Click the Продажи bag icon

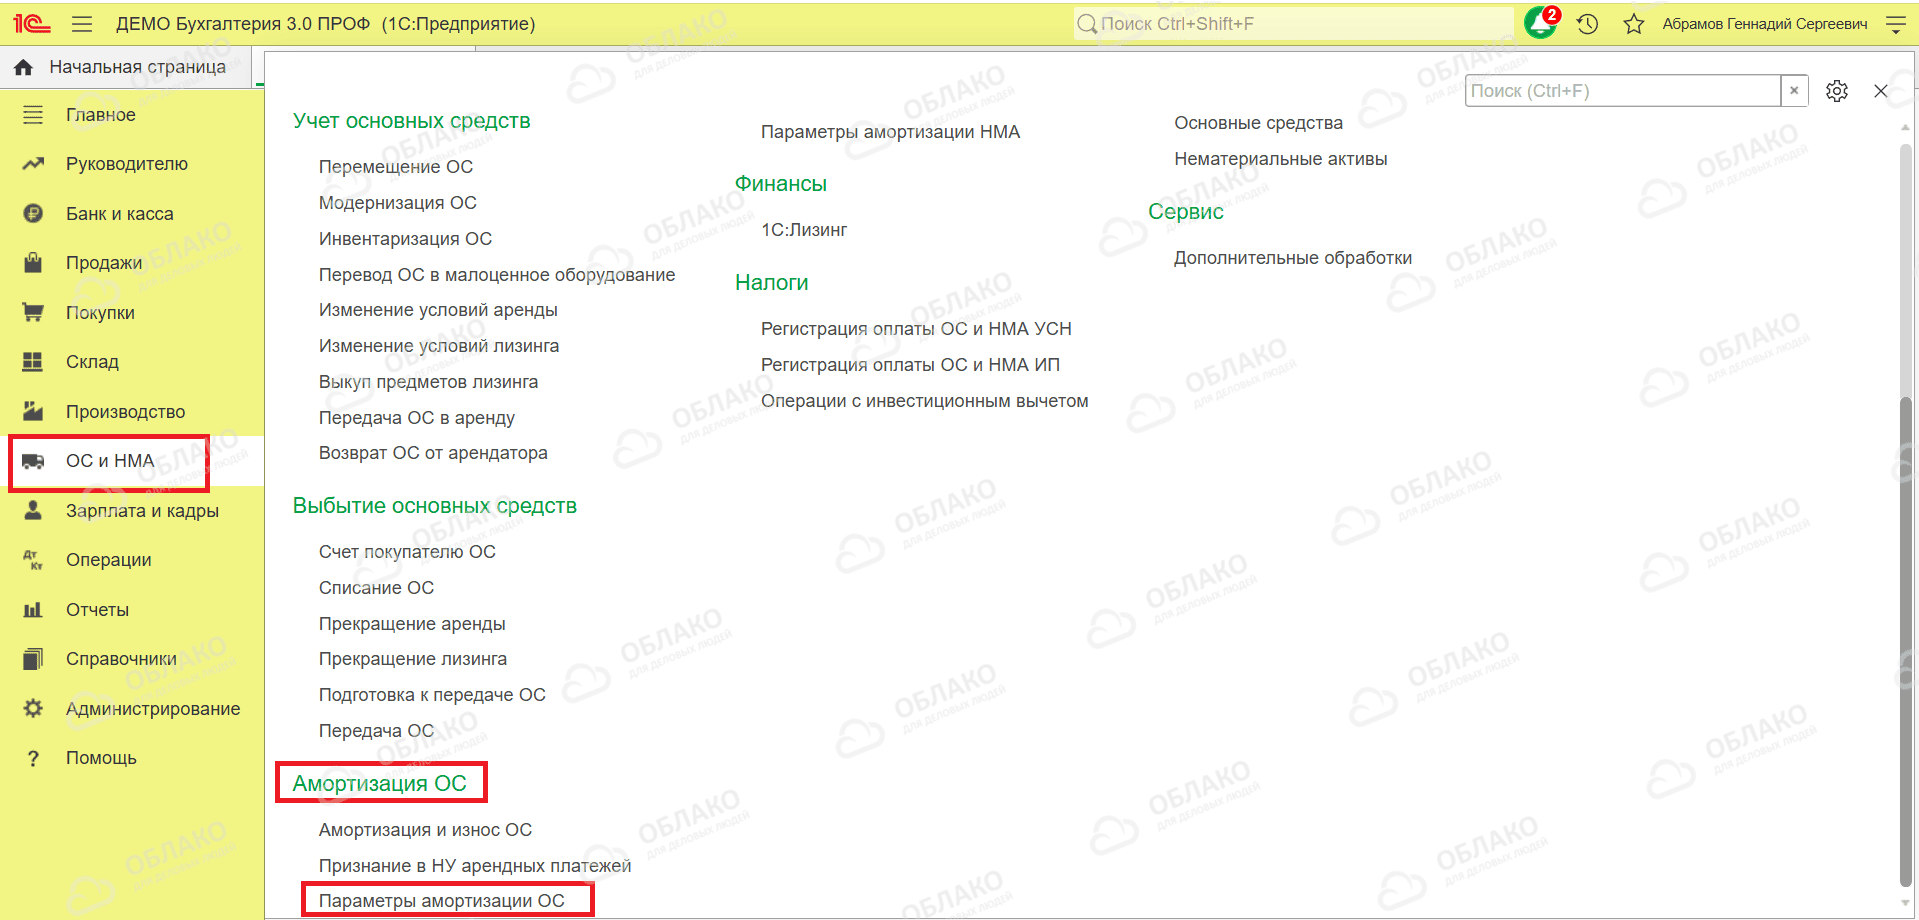coord(33,262)
